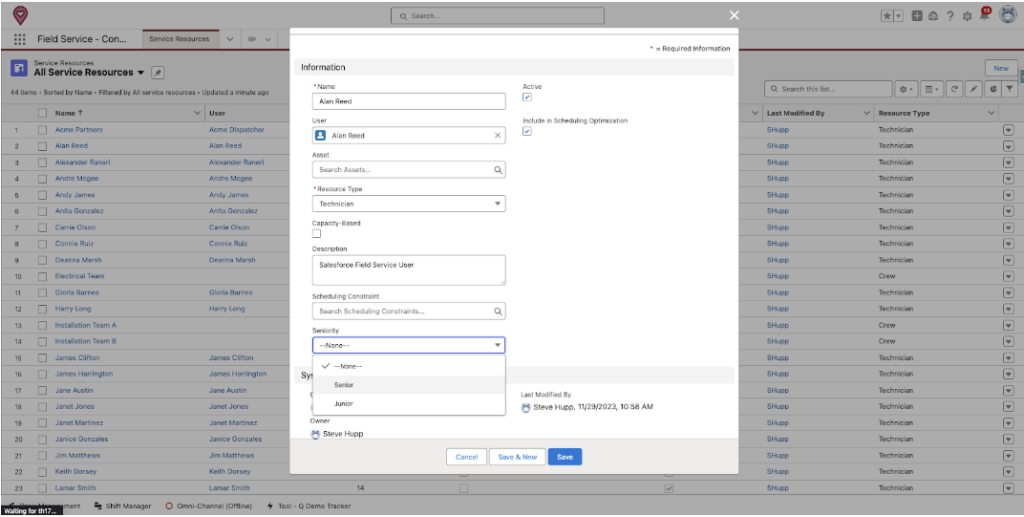Toggle Include in Scheduling Optimization checkbox
The image size is (1024, 517).
coord(527,131)
